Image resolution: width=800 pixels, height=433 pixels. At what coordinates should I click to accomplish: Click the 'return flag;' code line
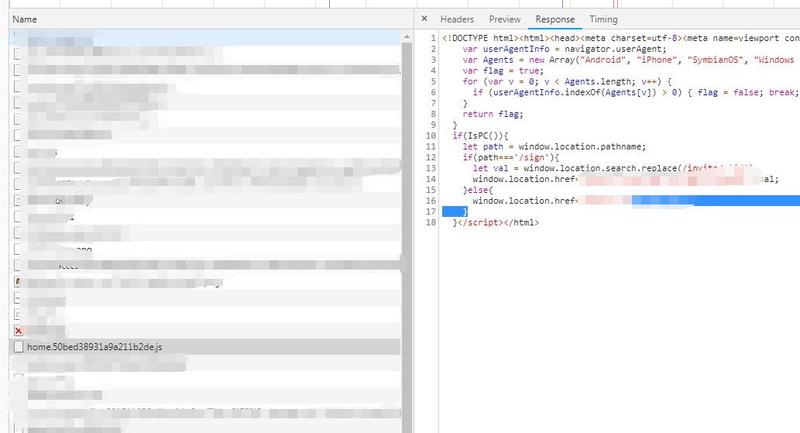tap(493, 114)
